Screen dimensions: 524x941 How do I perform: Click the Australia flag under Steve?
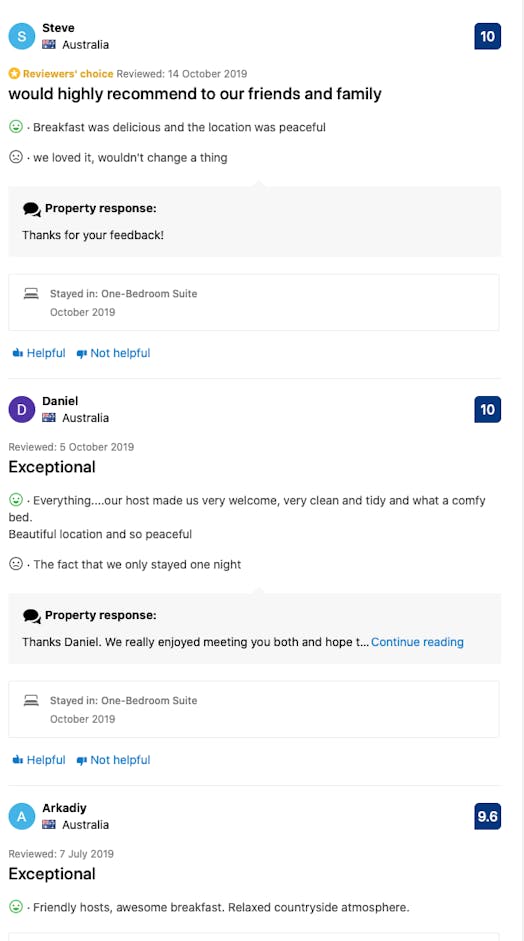pyautogui.click(x=49, y=44)
